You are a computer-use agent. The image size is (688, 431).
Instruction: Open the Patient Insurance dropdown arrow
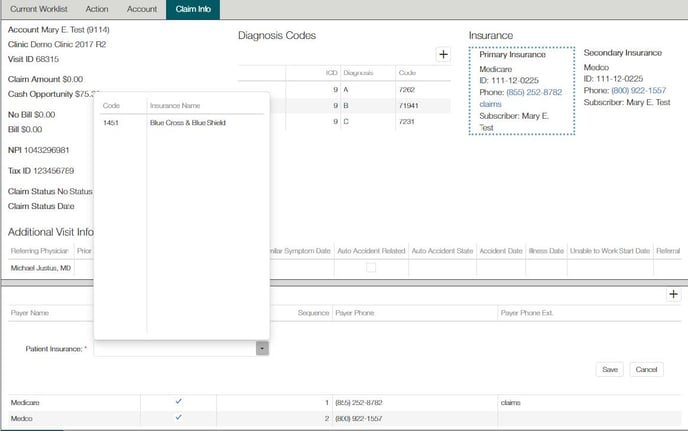pos(261,348)
